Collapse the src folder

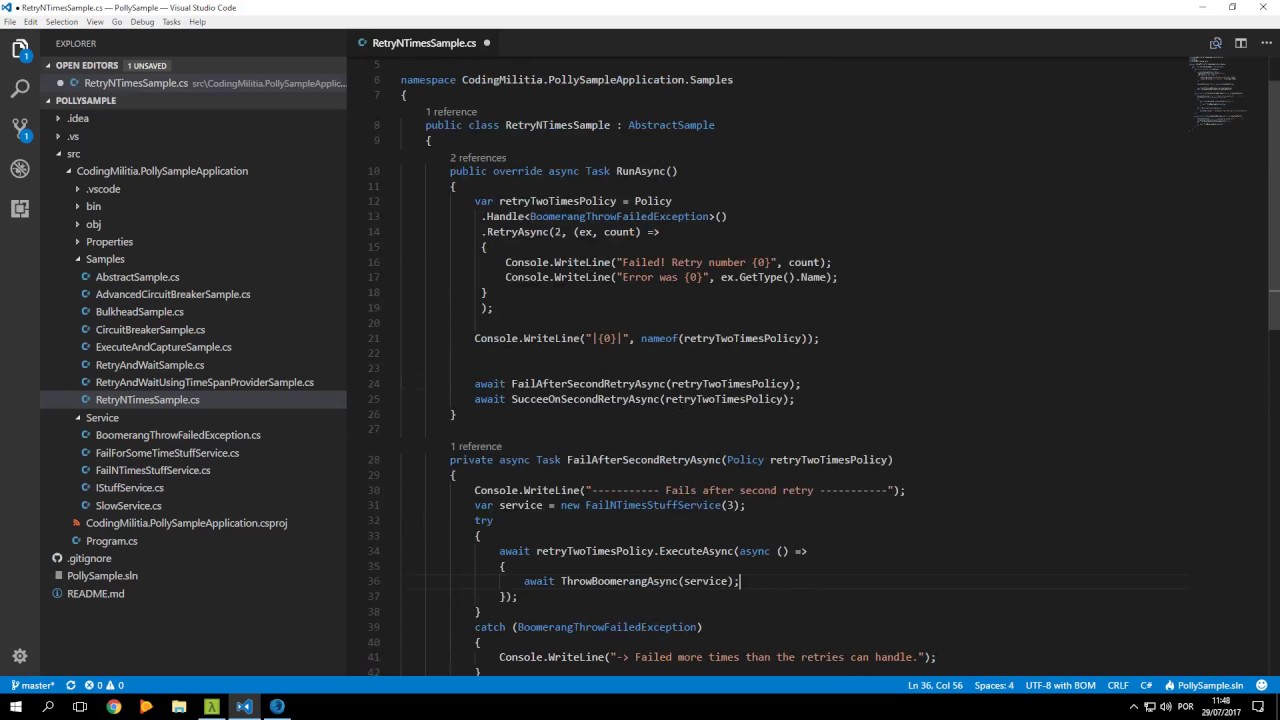(x=73, y=154)
